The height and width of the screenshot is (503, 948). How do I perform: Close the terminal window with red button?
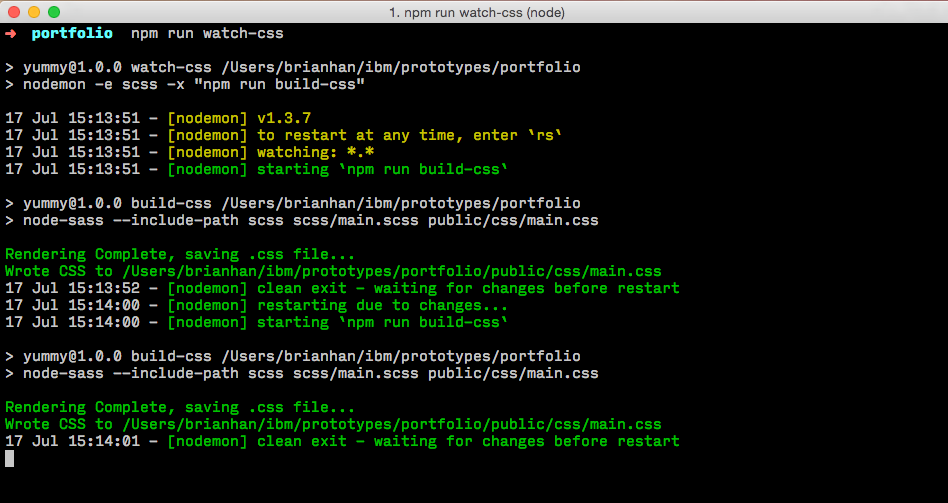coord(14,11)
